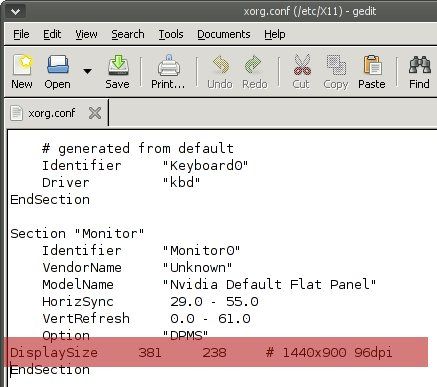Click the EndSection line after Driver "kbd"
The height and width of the screenshot is (387, 437).
coord(50,199)
